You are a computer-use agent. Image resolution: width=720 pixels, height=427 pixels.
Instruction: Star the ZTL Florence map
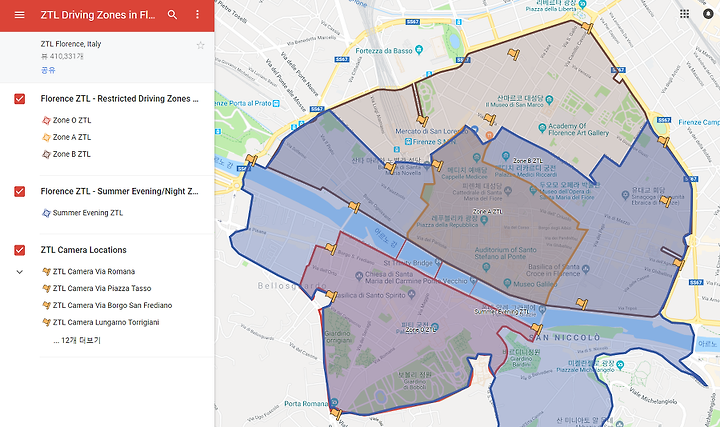pos(200,45)
